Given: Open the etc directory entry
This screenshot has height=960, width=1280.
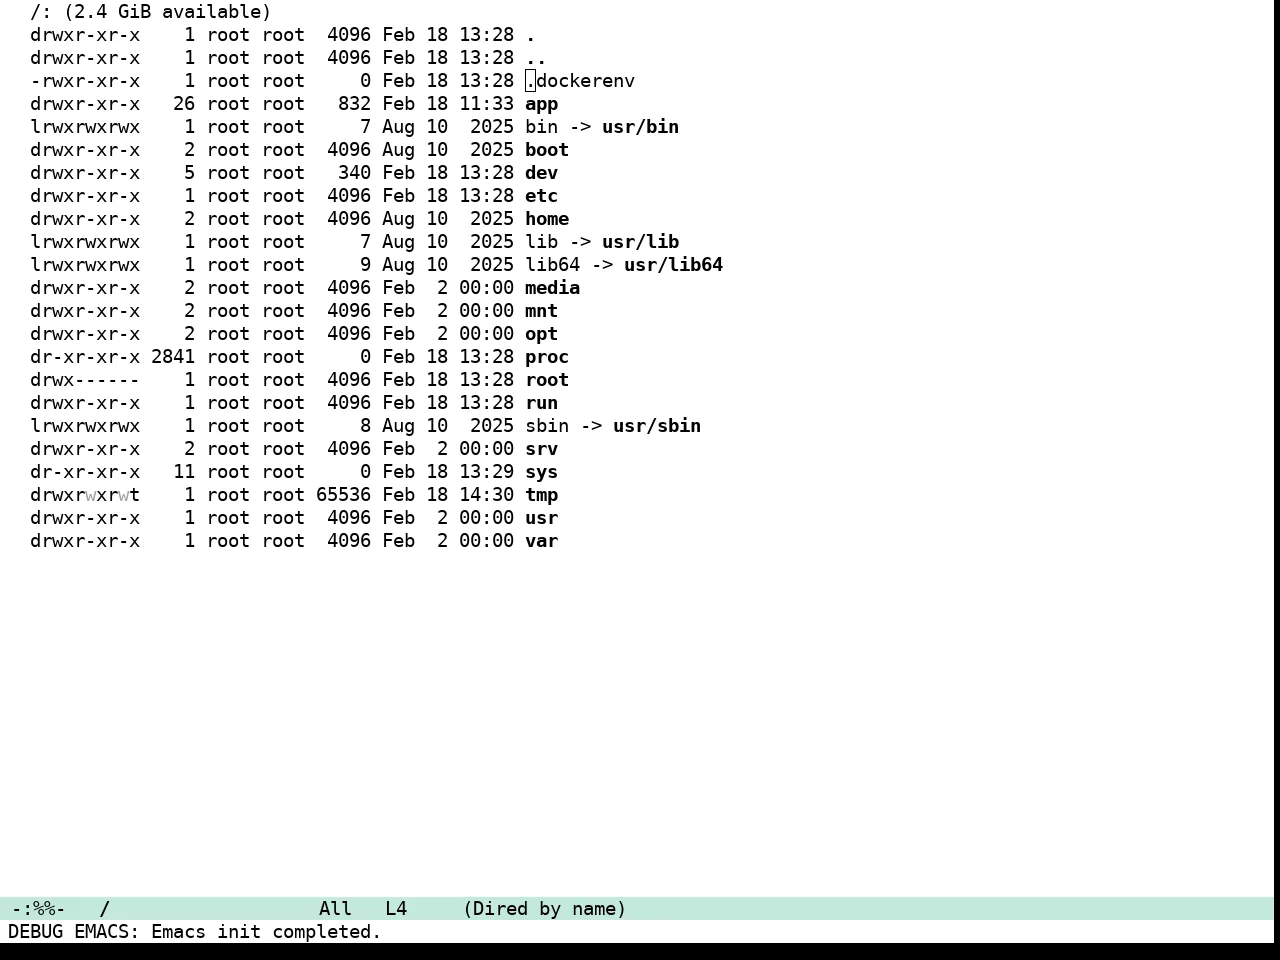Looking at the screenshot, I should (x=541, y=196).
